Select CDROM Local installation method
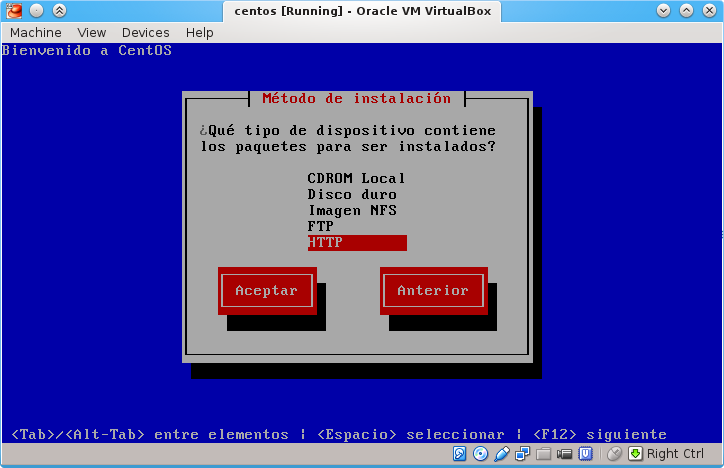This screenshot has height=468, width=724. [356, 179]
